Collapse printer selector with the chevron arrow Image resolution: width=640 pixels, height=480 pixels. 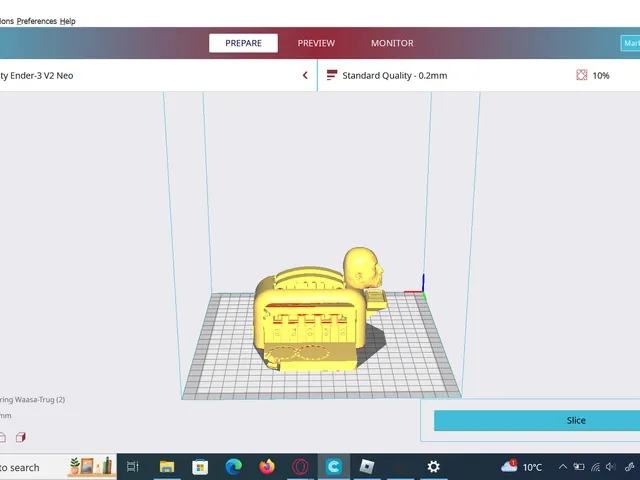(305, 75)
